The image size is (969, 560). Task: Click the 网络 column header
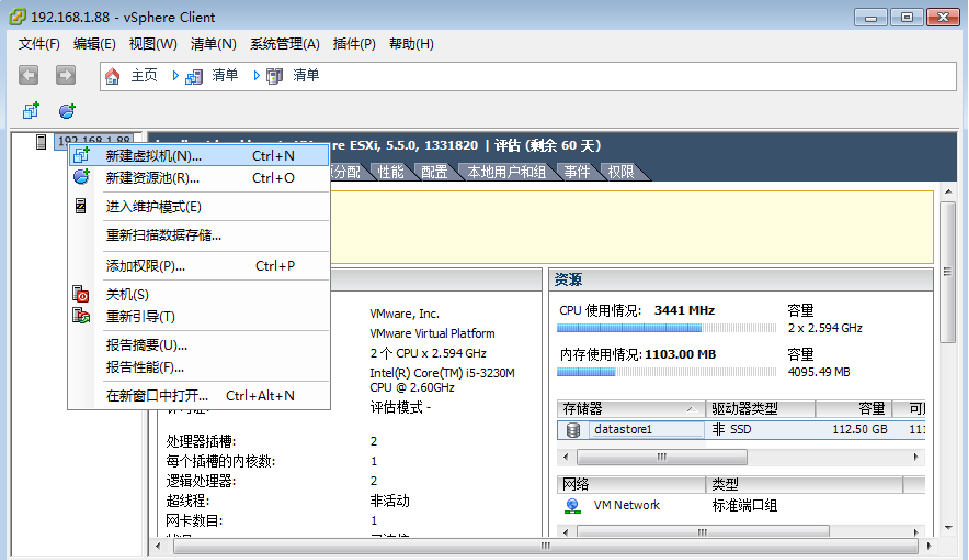click(630, 484)
